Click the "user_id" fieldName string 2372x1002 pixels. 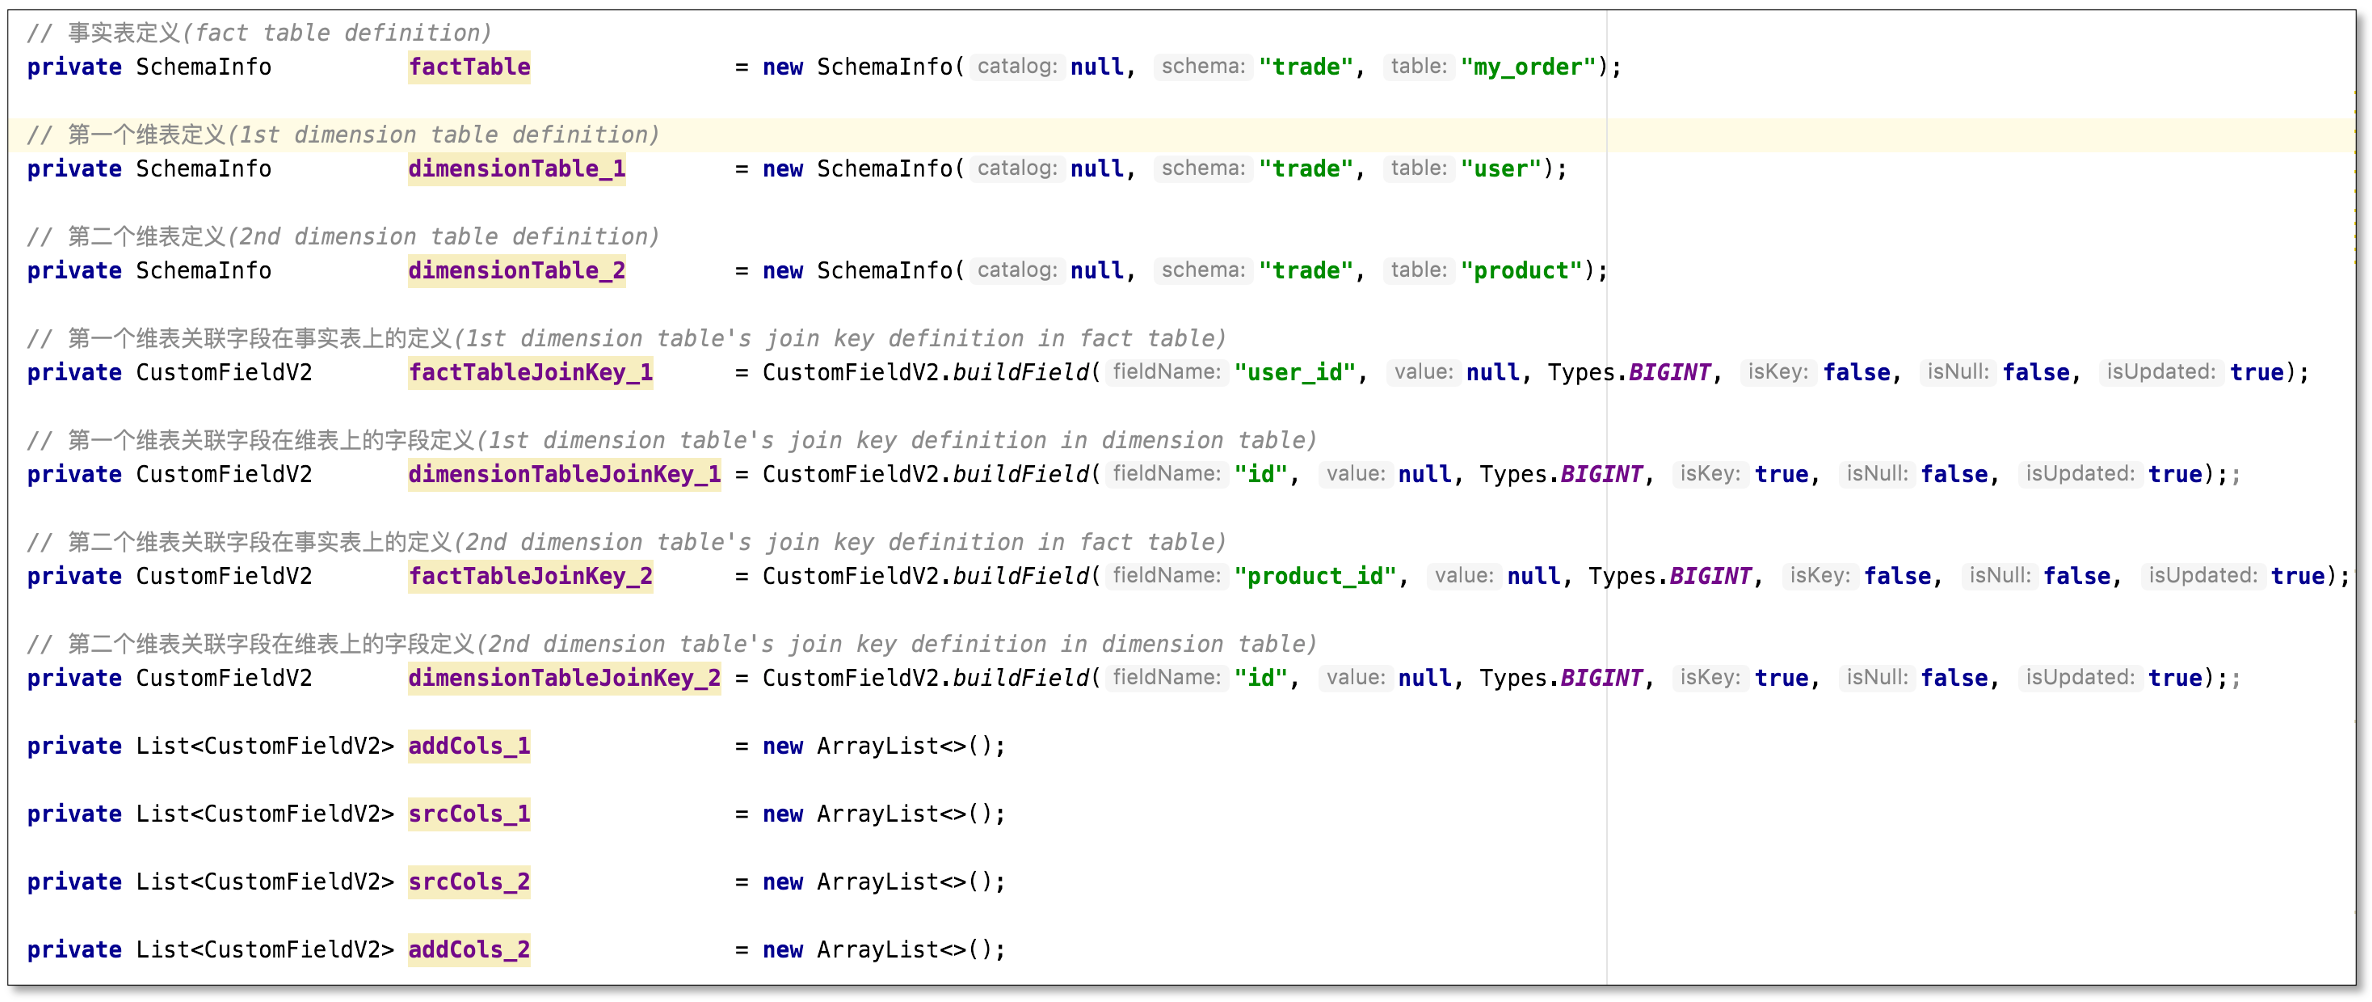point(1294,373)
